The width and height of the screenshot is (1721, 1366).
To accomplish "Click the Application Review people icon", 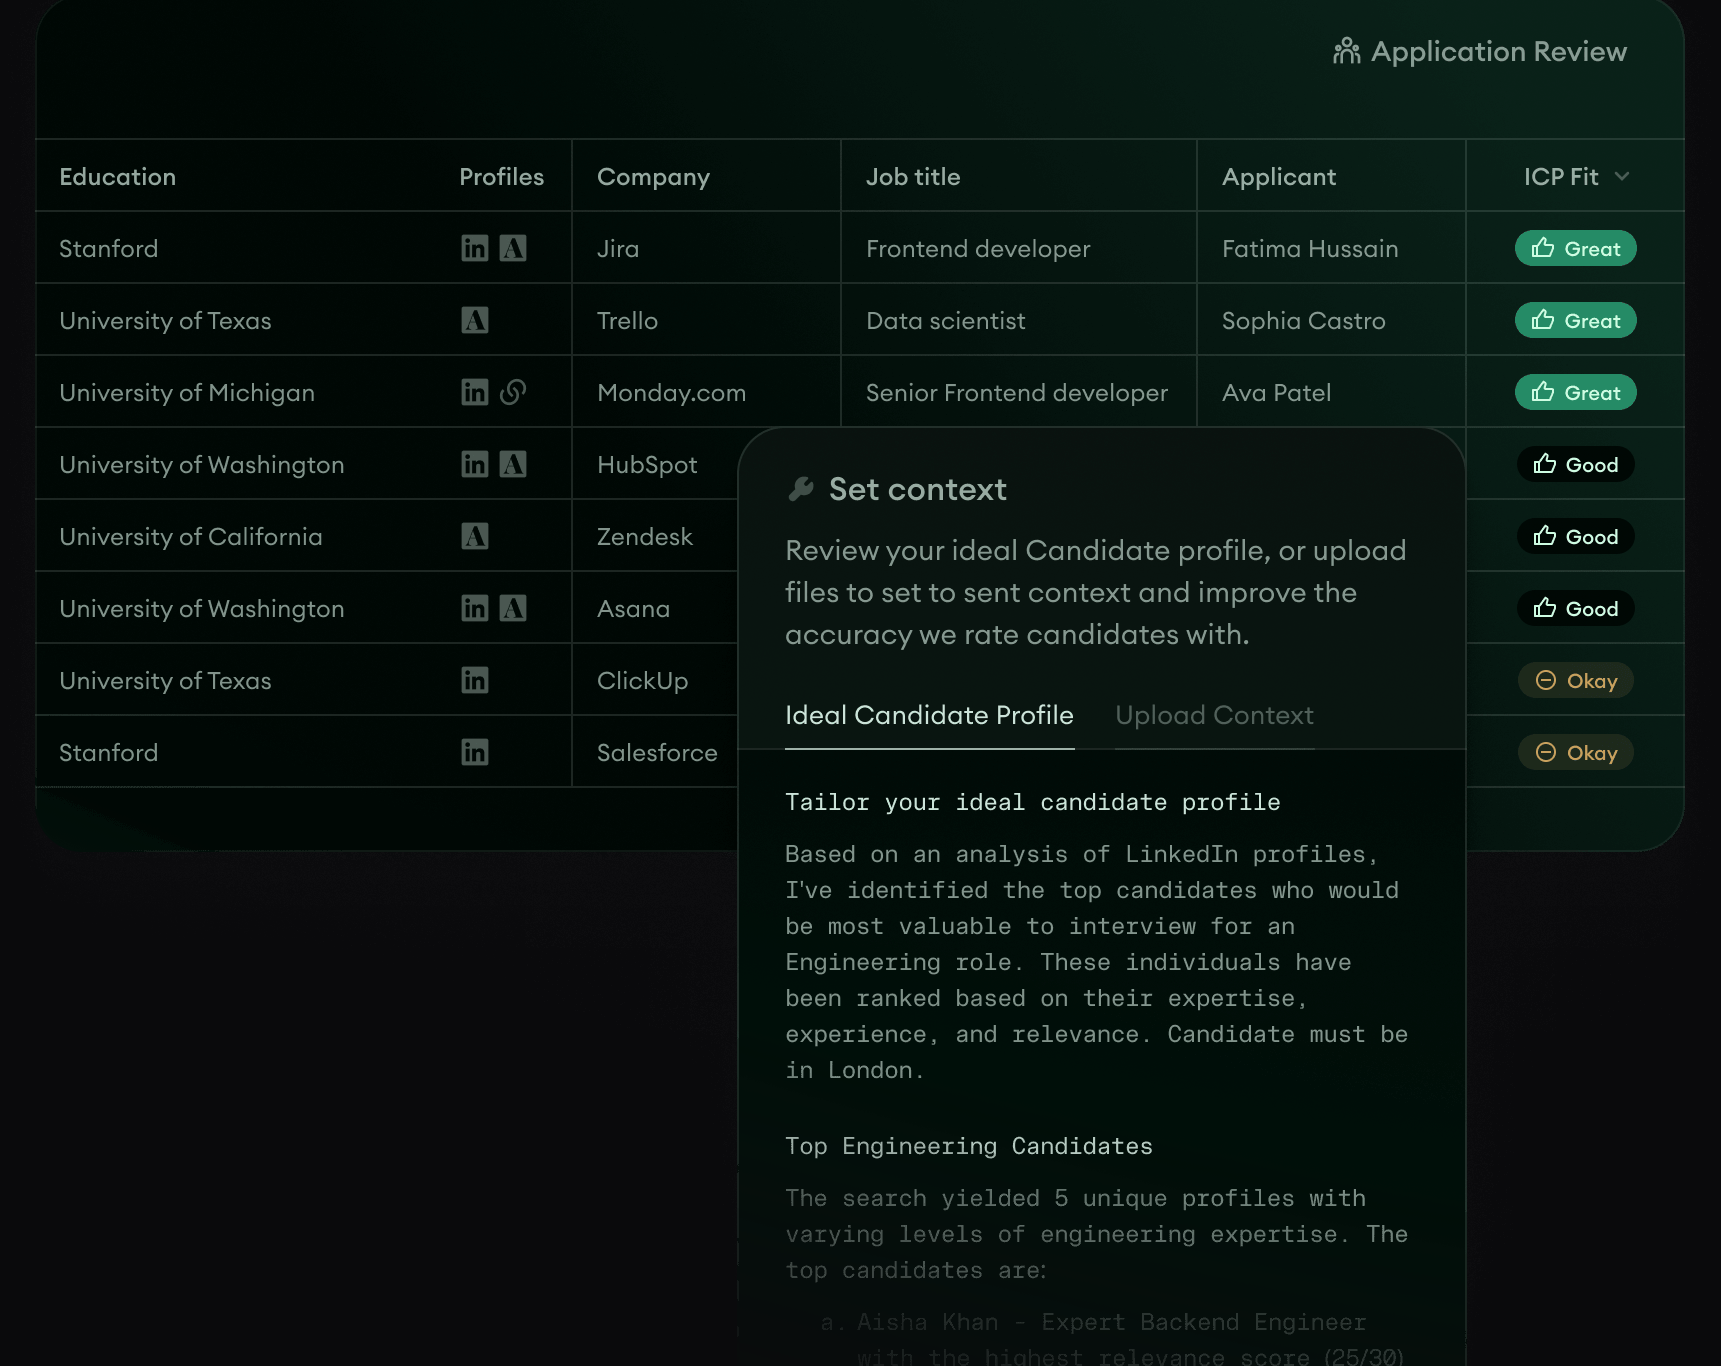I will click(1347, 51).
